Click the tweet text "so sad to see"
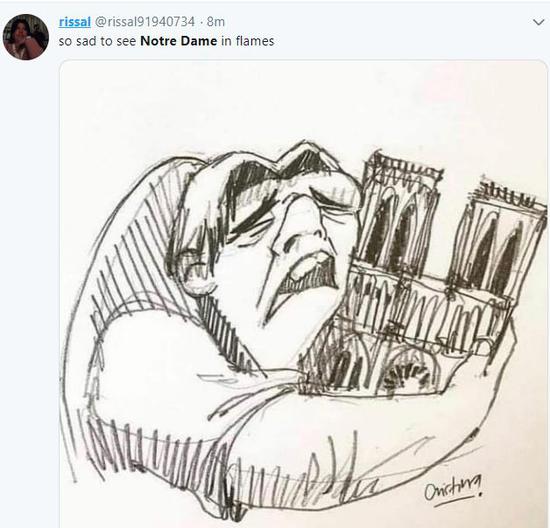 97,41
